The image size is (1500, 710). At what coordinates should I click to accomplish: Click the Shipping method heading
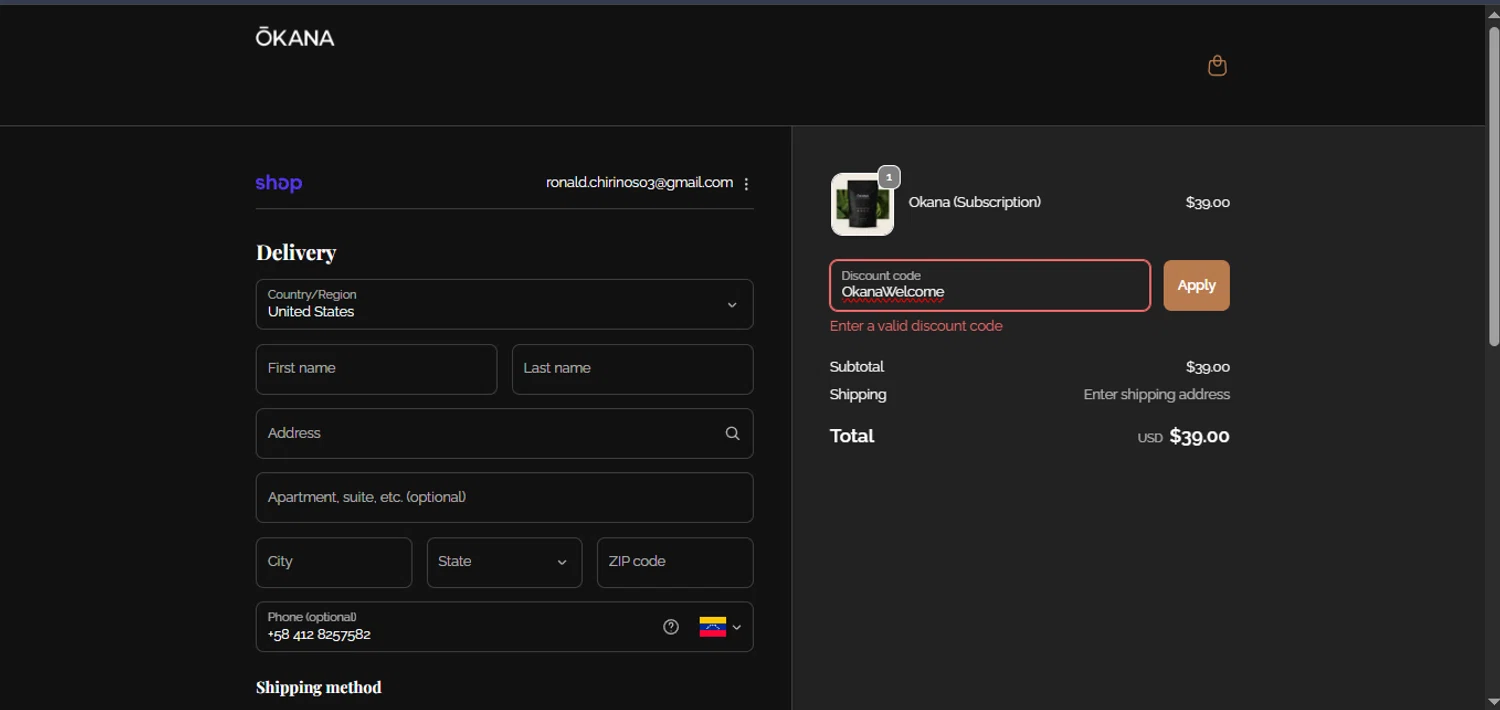(318, 687)
